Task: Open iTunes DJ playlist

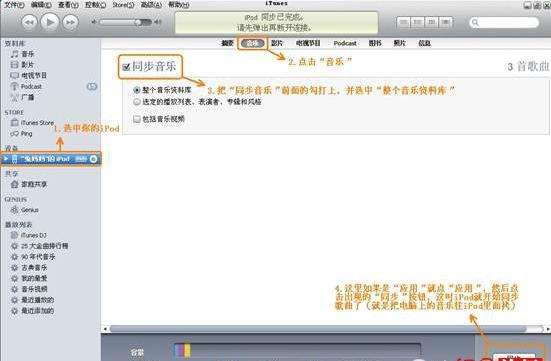Action: coord(29,235)
